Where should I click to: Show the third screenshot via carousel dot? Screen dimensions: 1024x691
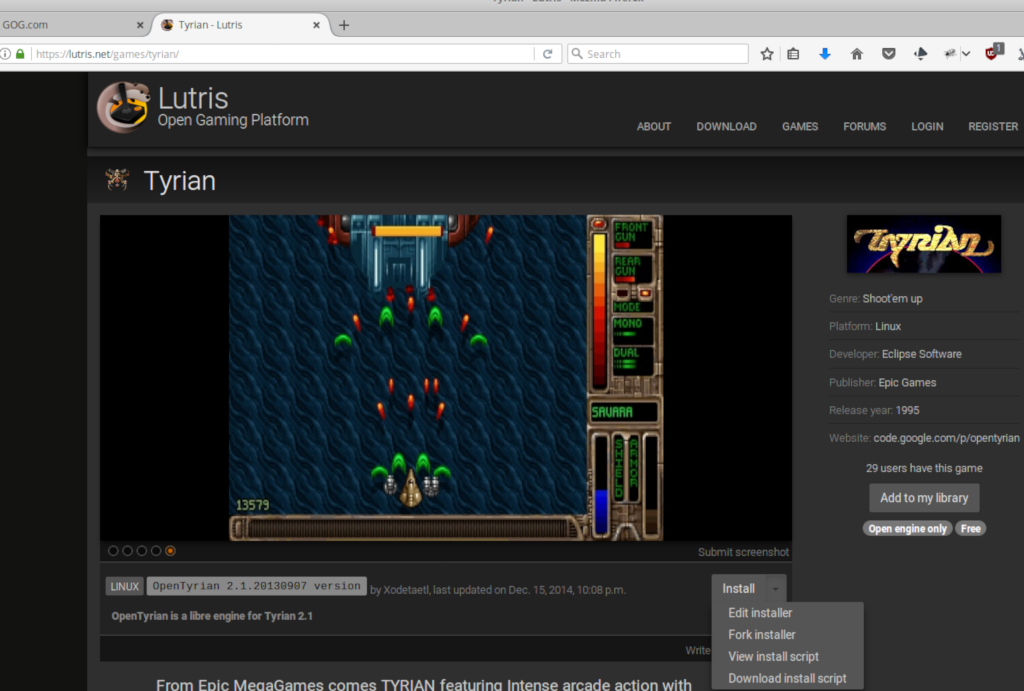pos(142,551)
